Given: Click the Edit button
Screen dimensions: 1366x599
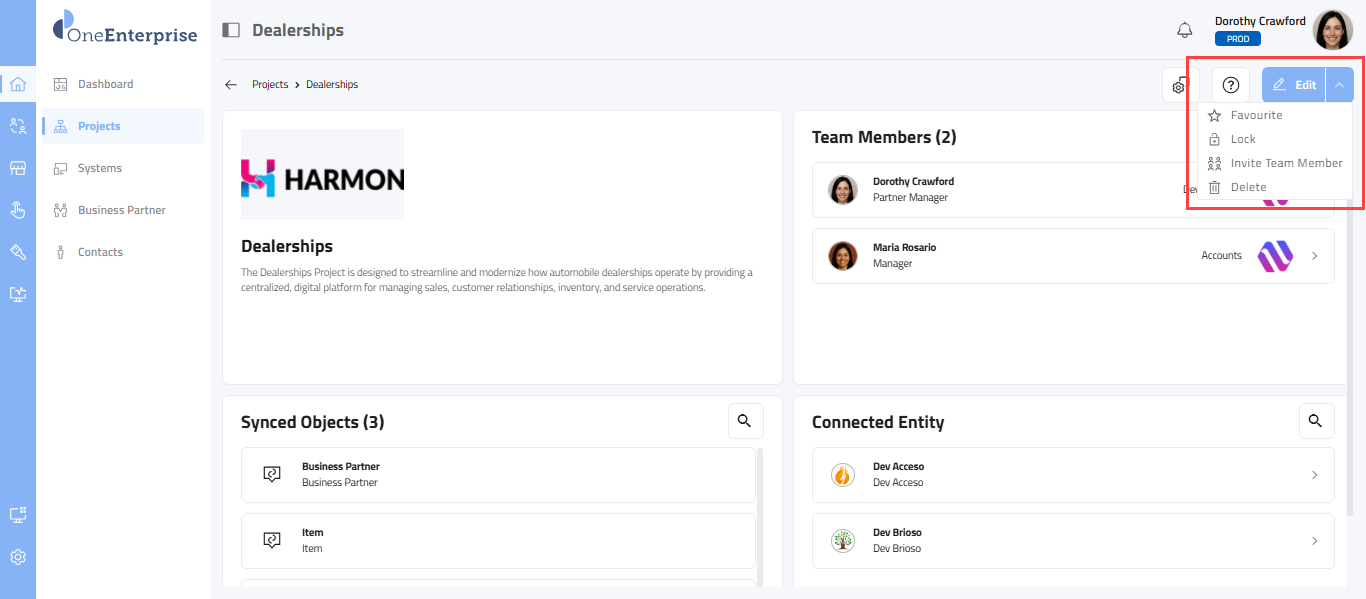Looking at the screenshot, I should (1294, 85).
